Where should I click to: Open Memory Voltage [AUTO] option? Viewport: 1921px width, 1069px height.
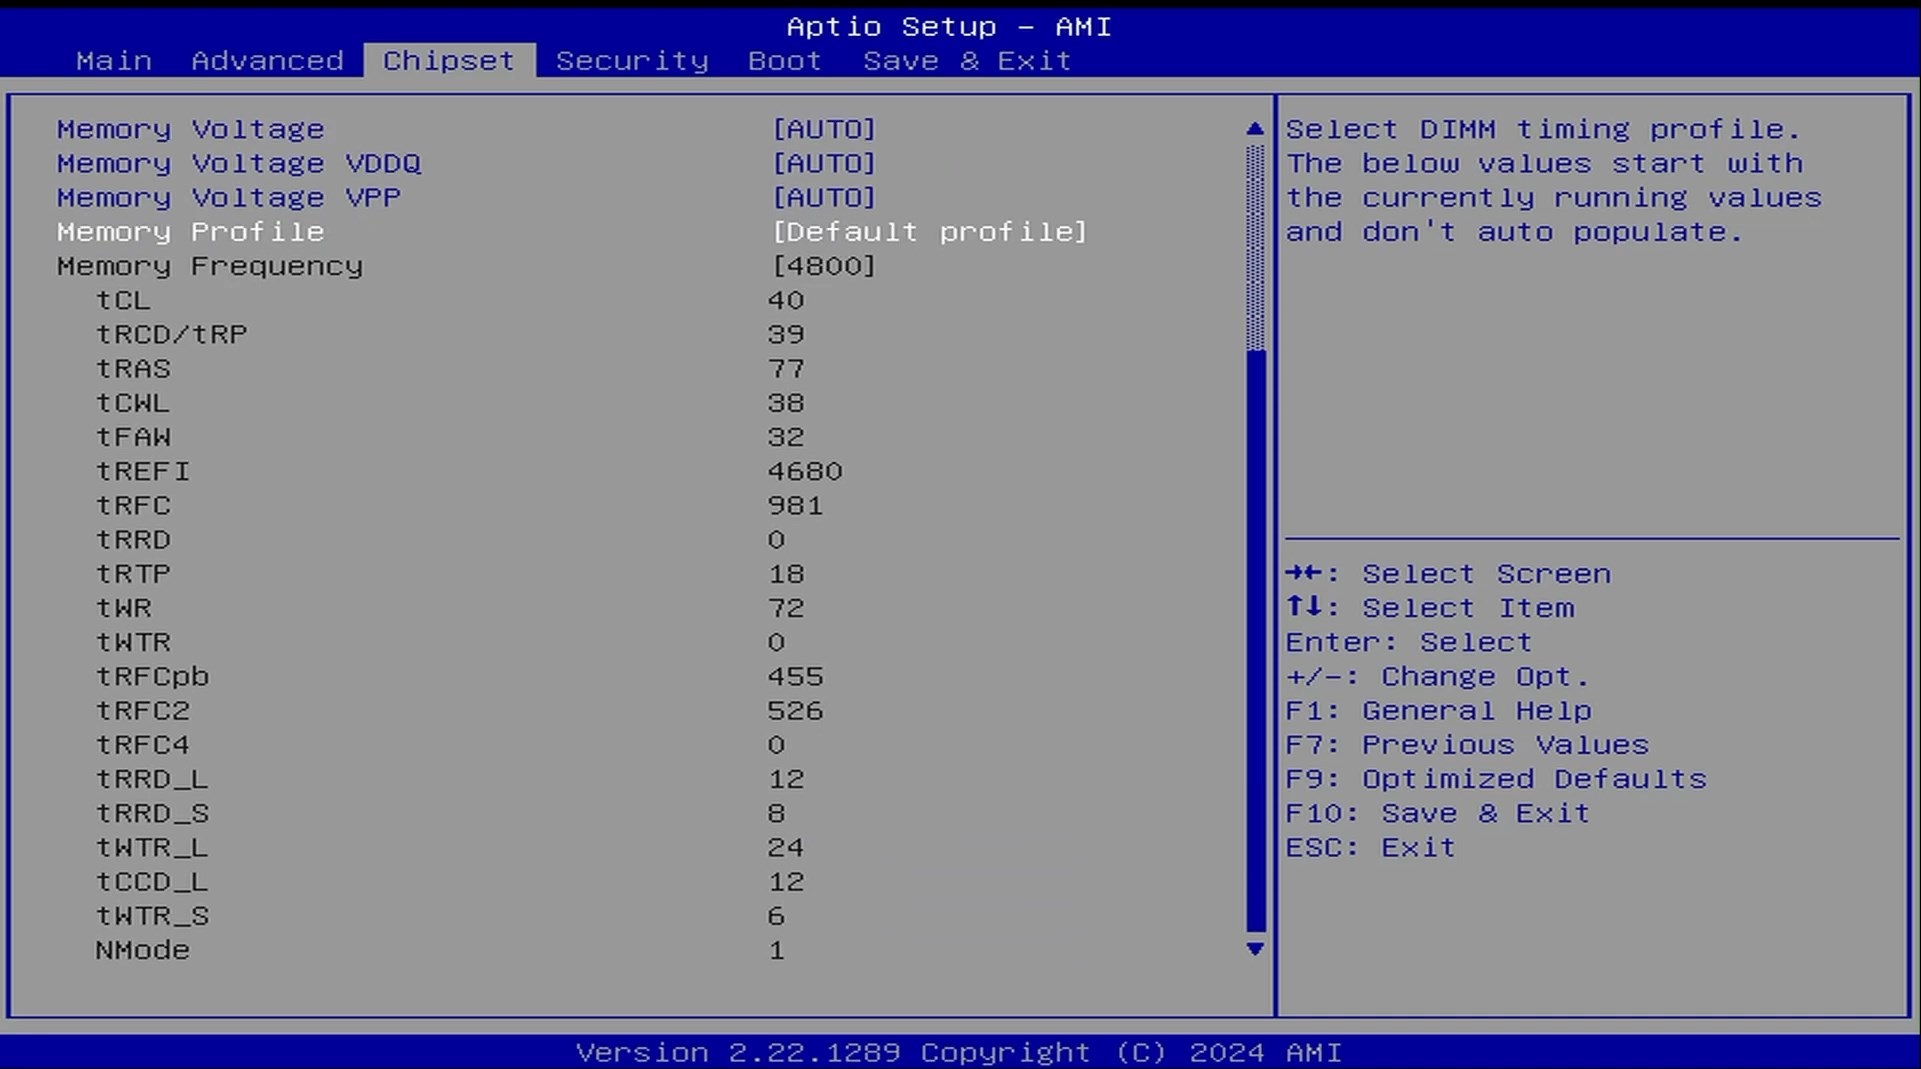point(824,130)
